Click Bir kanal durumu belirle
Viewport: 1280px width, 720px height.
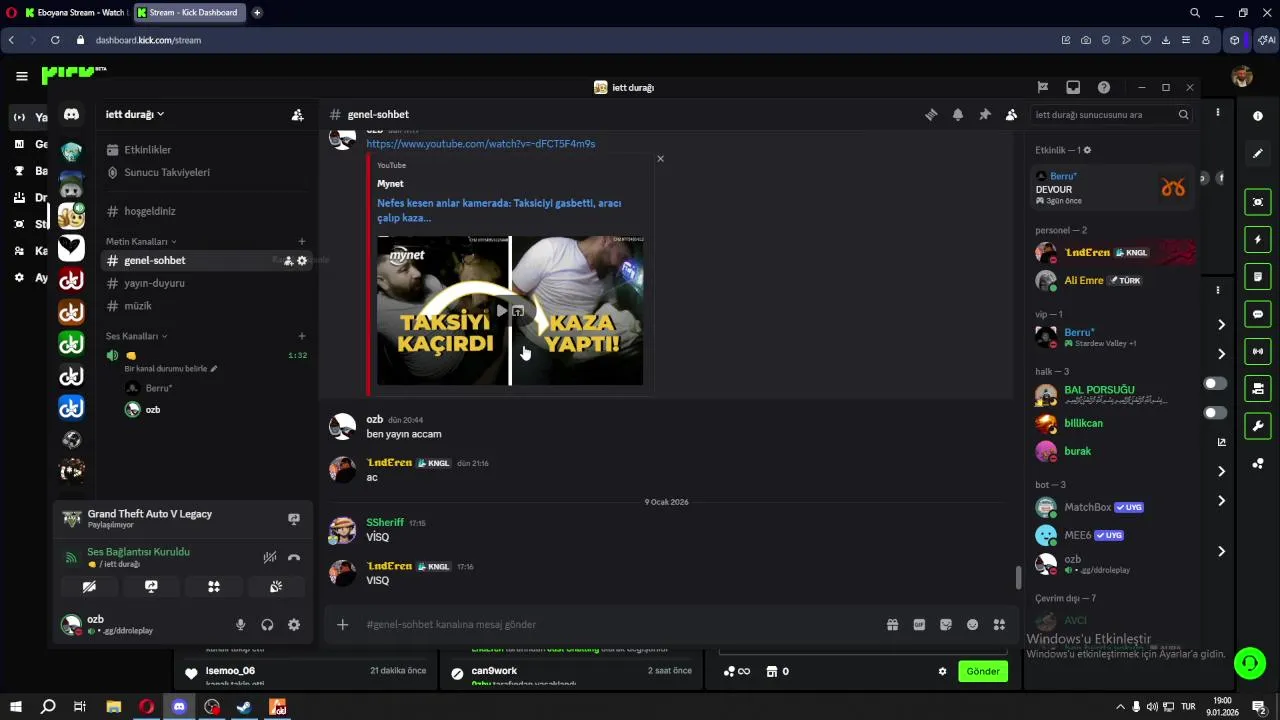click(x=170, y=369)
